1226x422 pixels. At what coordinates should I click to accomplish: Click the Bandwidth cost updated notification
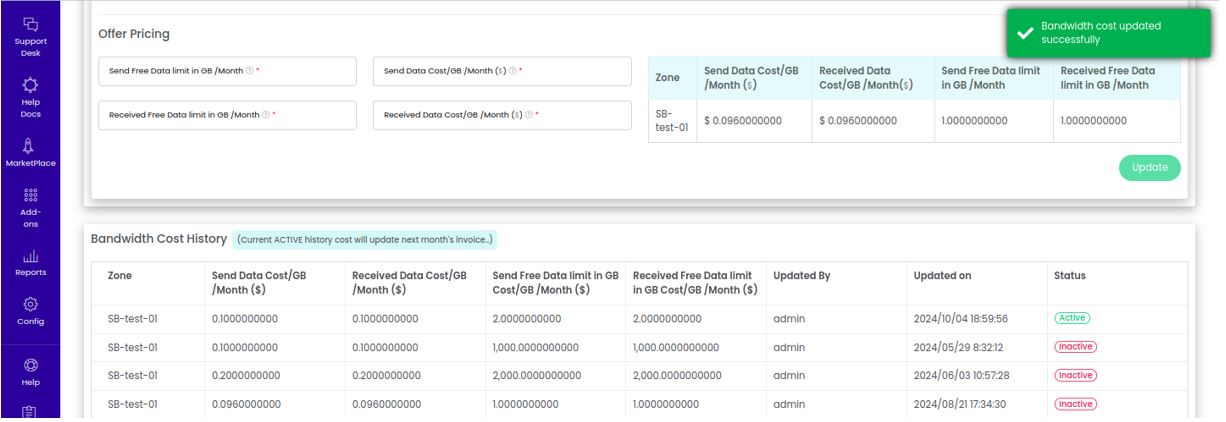(1107, 33)
